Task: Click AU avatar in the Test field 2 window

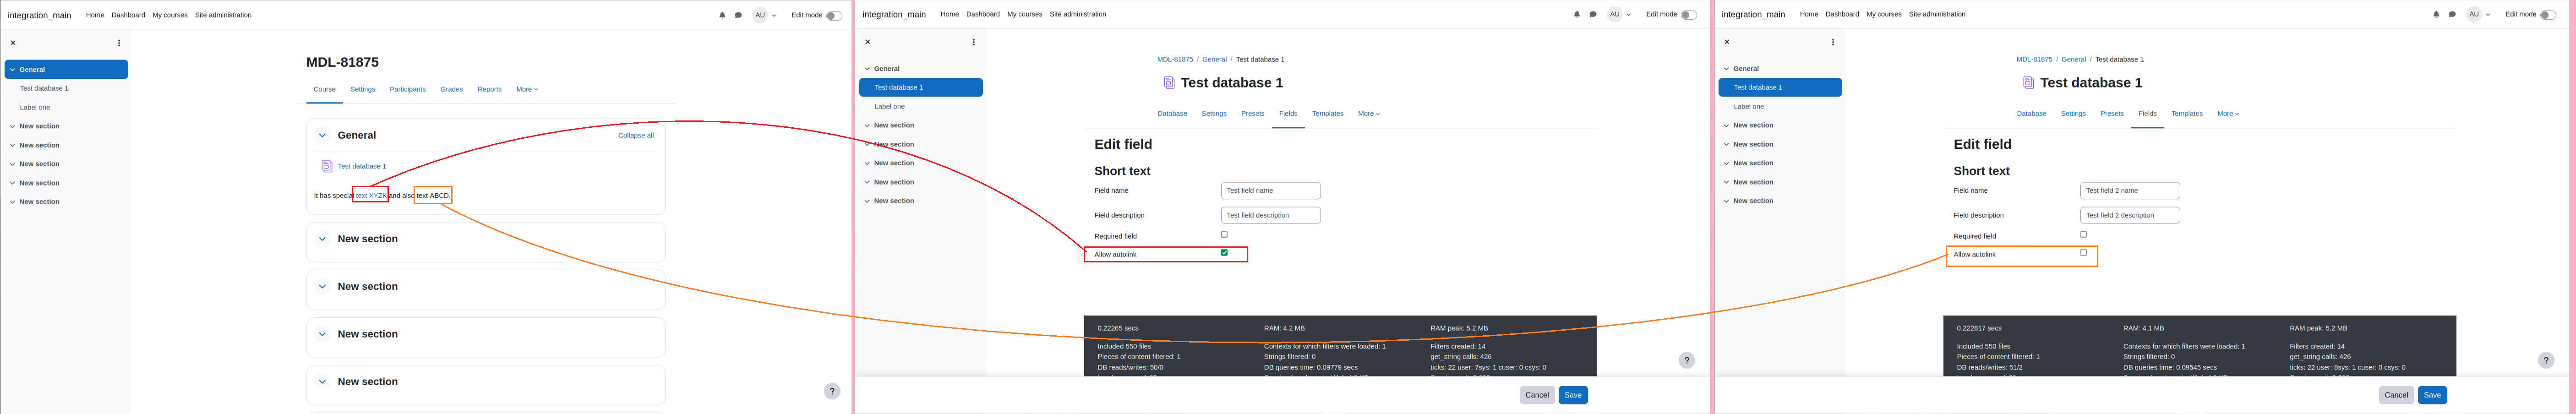Action: tap(2473, 14)
